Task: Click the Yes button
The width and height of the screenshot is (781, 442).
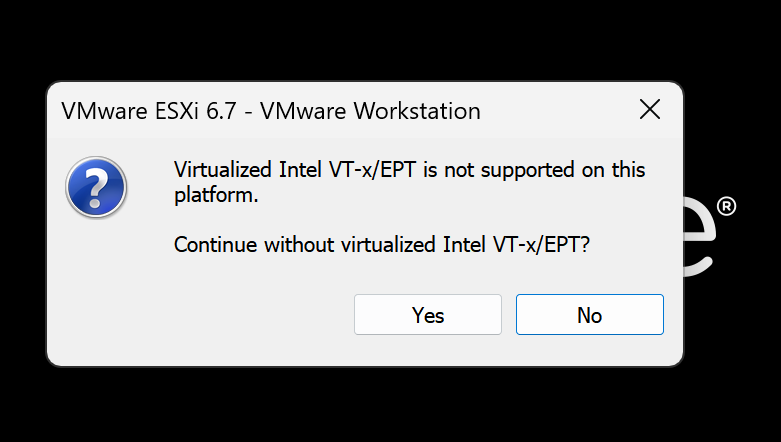Action: pyautogui.click(x=428, y=314)
